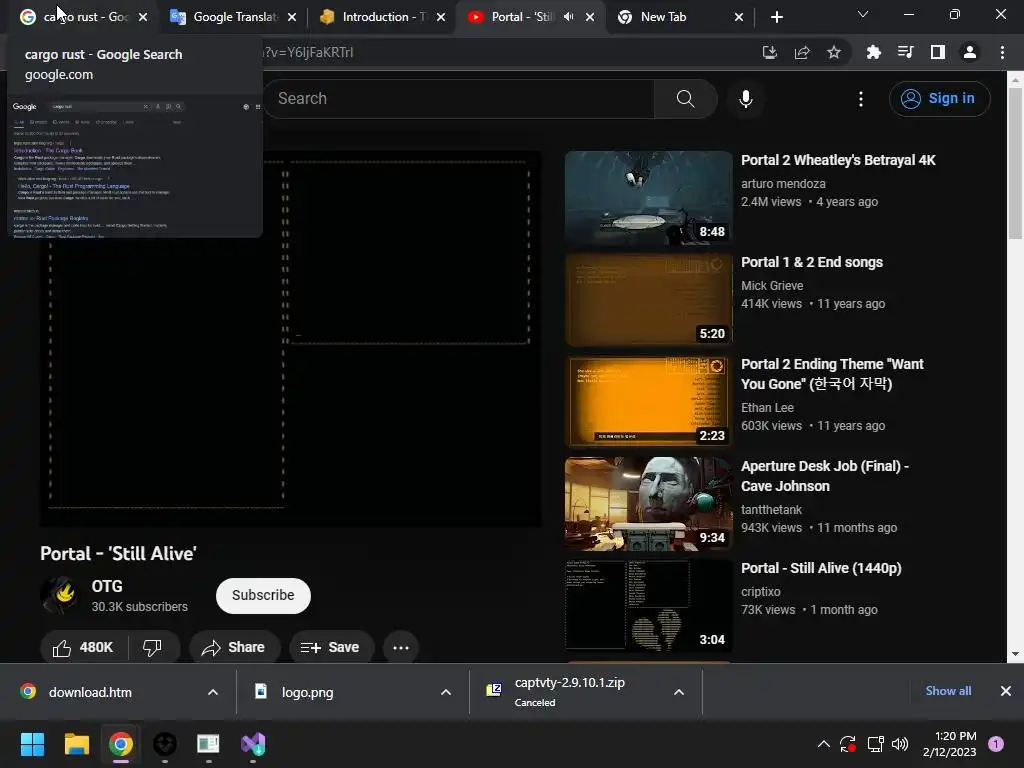The image size is (1024, 768).
Task: Open more actions ellipsis under video
Action: click(x=401, y=648)
